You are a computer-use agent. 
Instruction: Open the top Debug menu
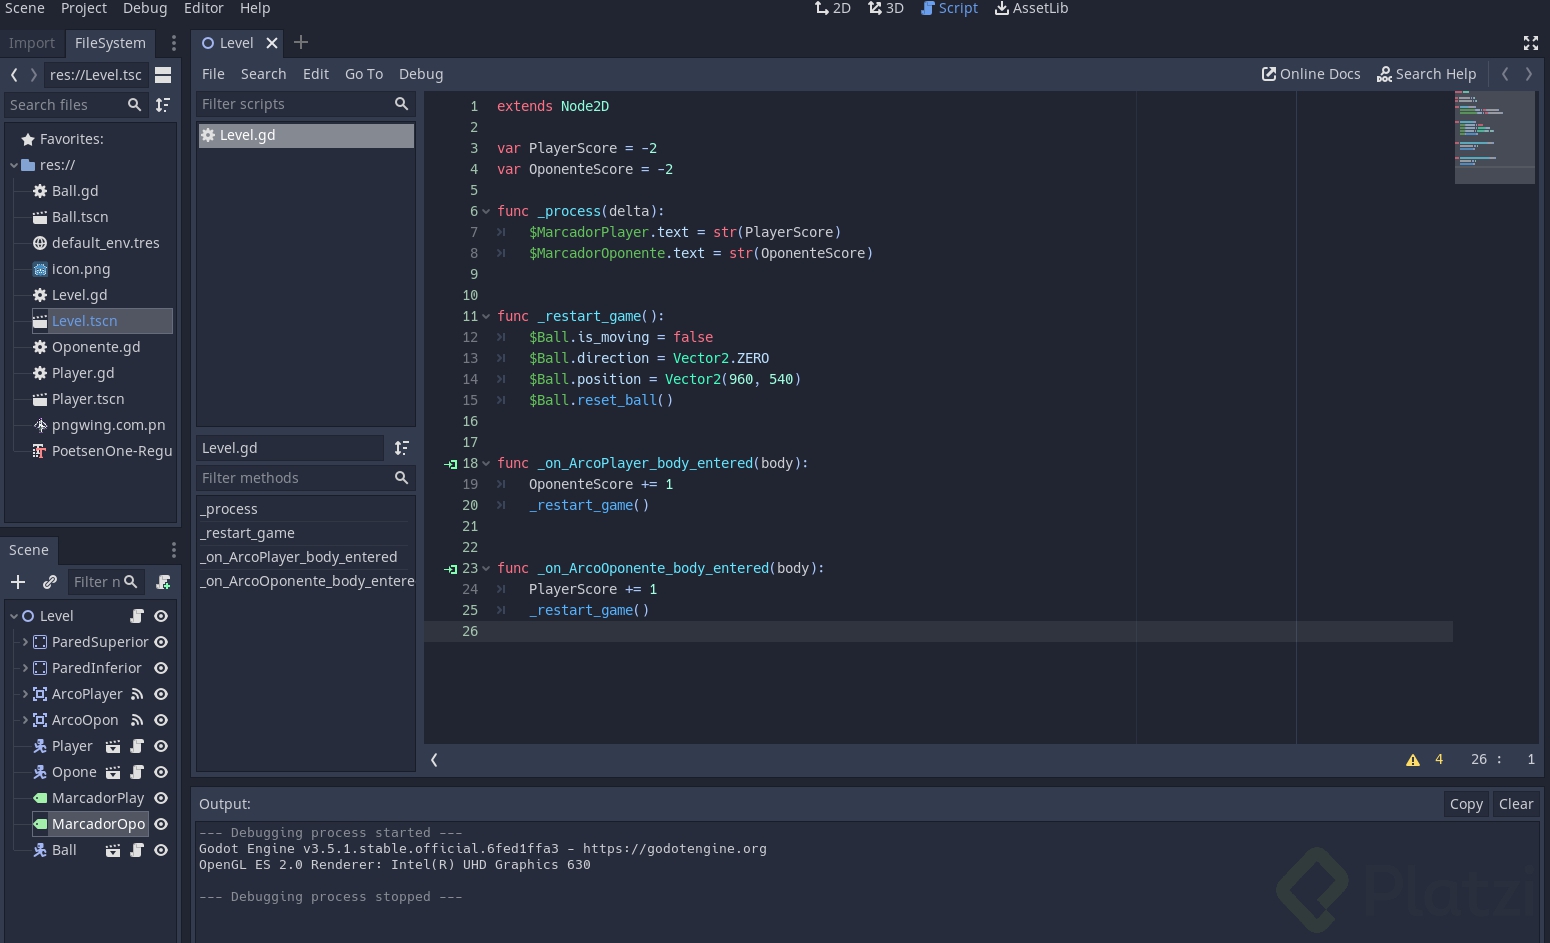tap(145, 8)
